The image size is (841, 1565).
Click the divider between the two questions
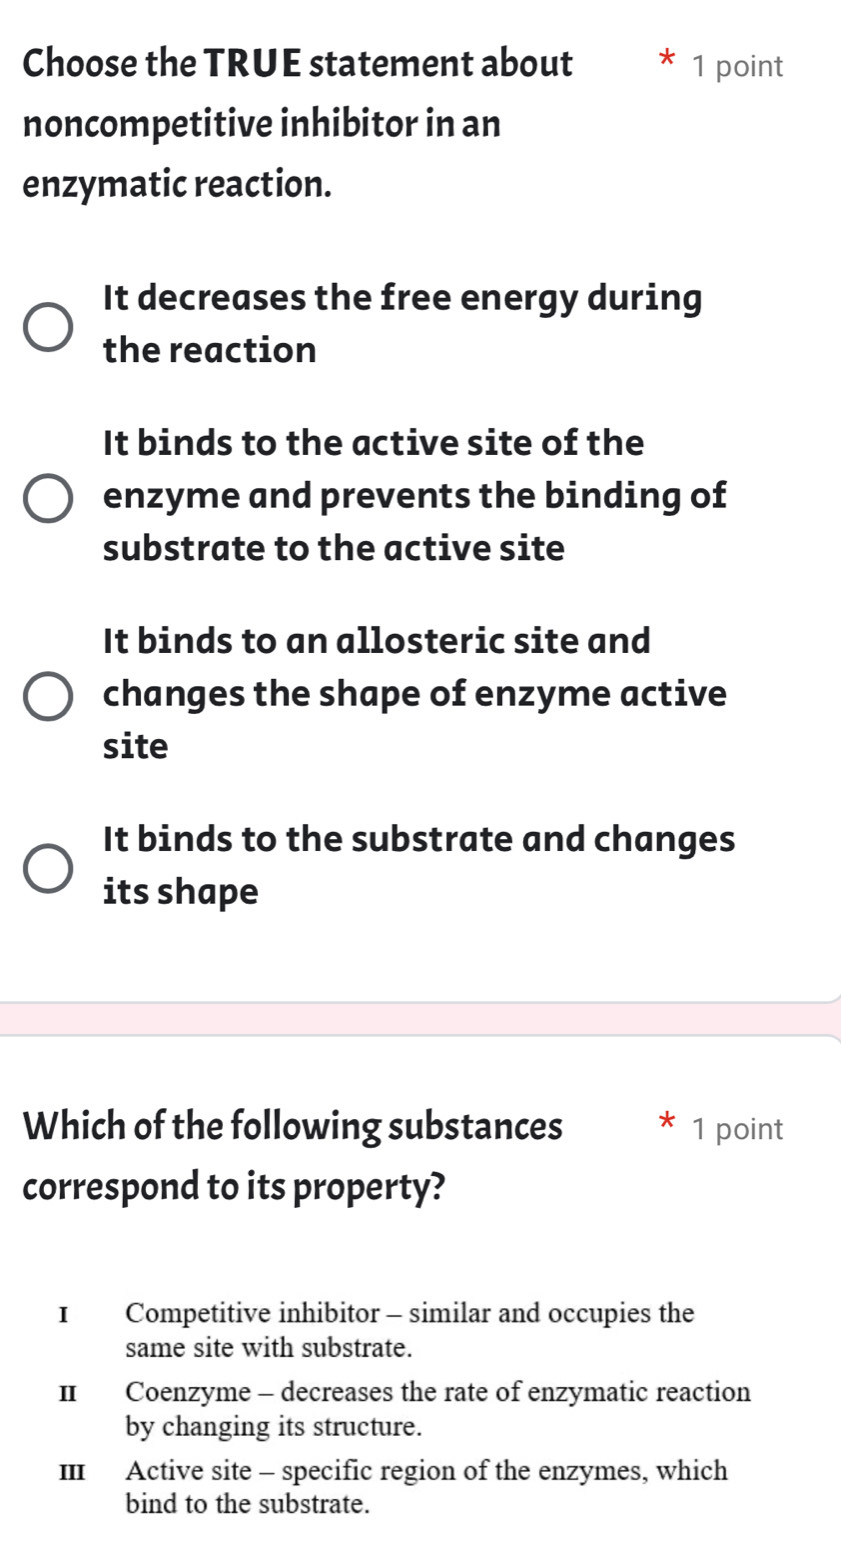(x=420, y=1018)
